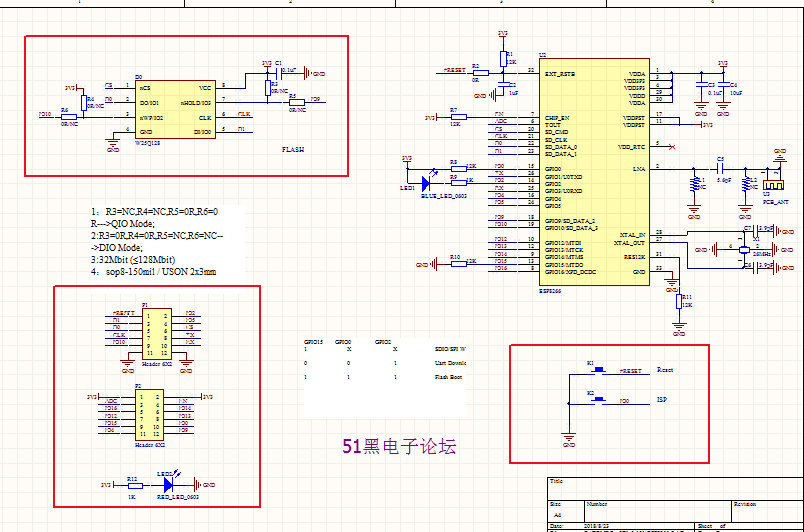
Task: Select the PCB_ANT antenna symbol
Action: click(x=773, y=185)
